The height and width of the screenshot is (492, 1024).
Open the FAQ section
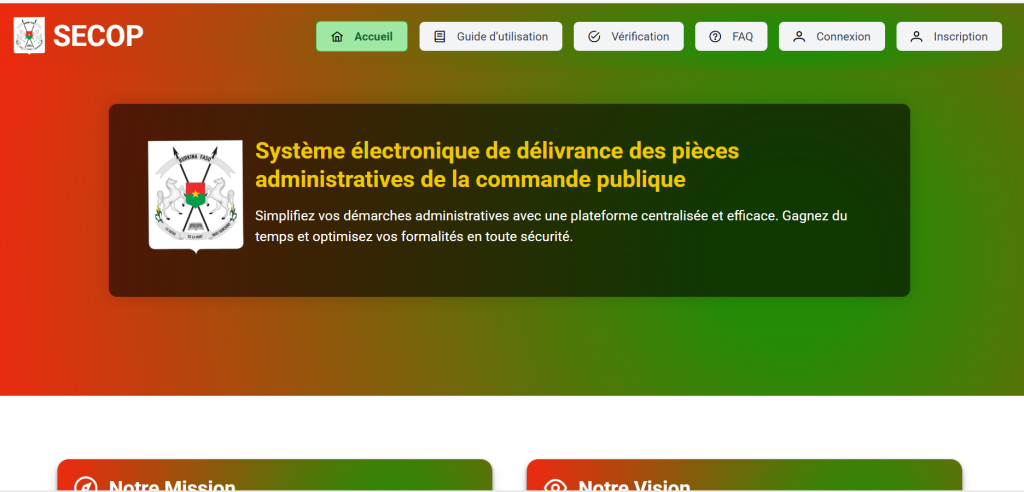tap(742, 37)
